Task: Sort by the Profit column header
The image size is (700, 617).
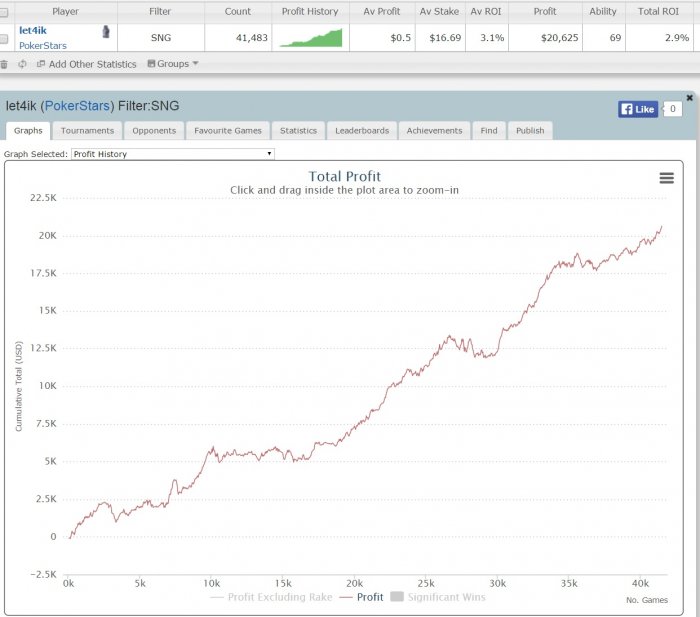Action: (545, 12)
